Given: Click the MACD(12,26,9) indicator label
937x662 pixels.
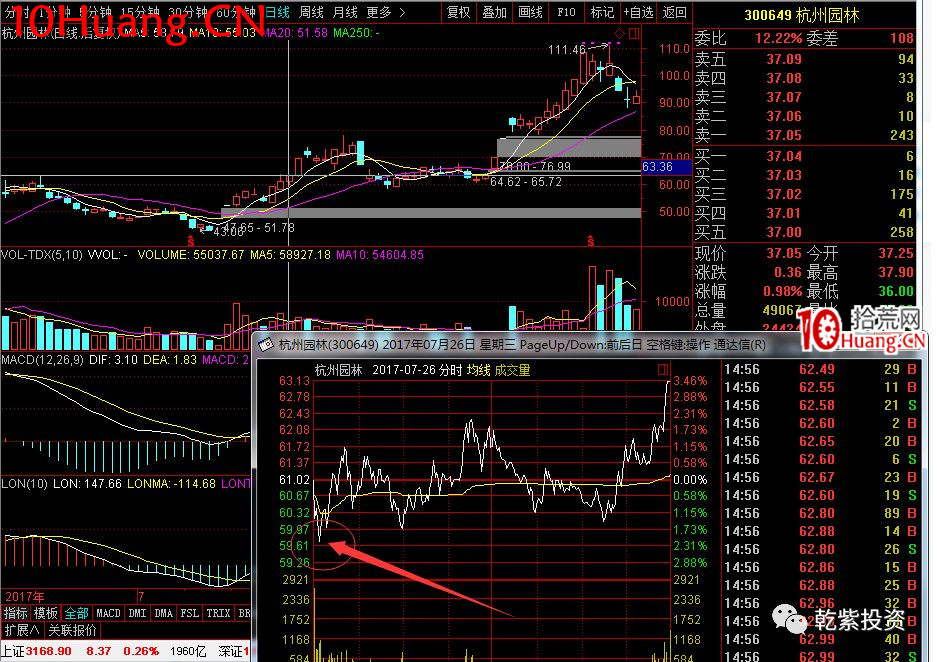Looking at the screenshot, I should pos(44,360).
